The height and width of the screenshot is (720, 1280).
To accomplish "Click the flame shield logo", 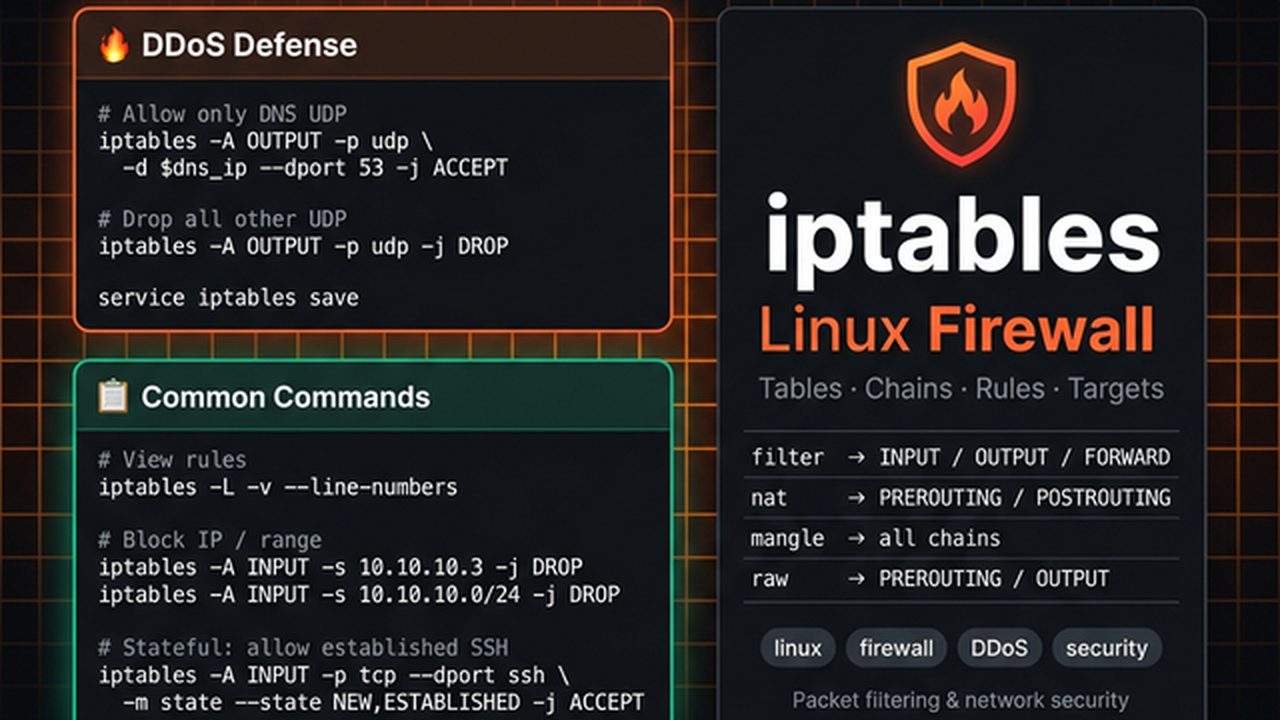I will (x=961, y=104).
